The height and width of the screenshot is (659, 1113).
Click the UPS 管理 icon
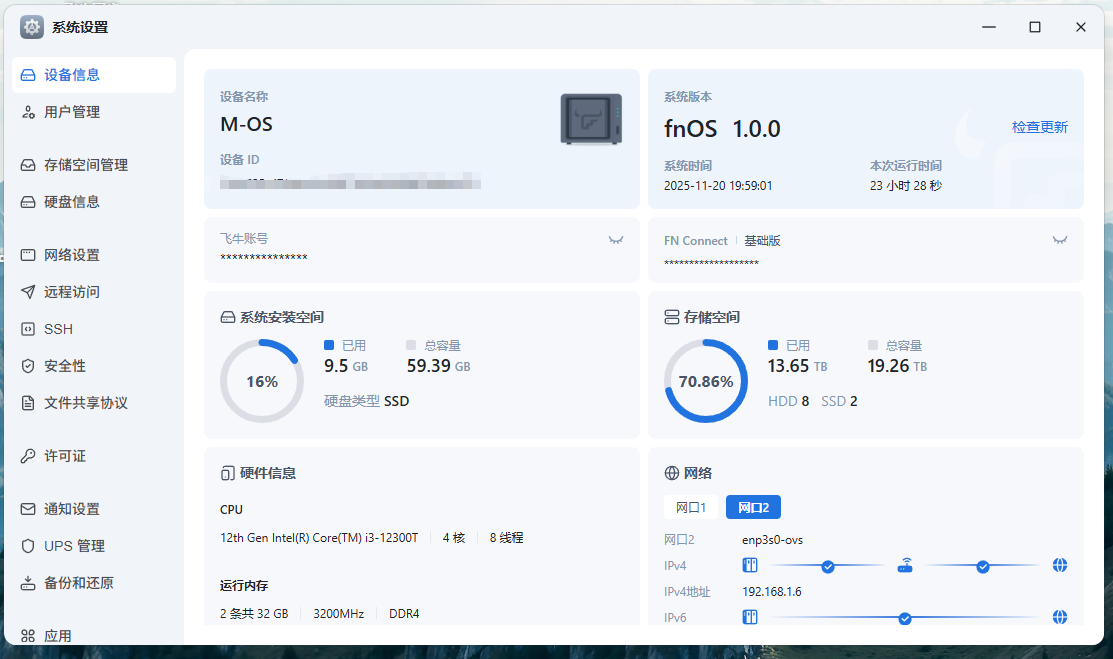[x=28, y=546]
